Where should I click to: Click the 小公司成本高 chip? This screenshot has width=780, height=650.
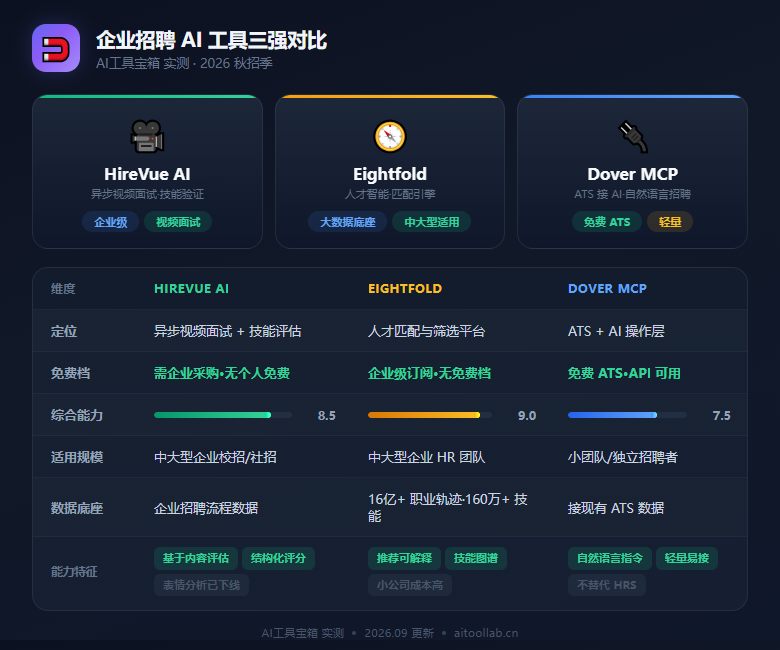[x=410, y=585]
